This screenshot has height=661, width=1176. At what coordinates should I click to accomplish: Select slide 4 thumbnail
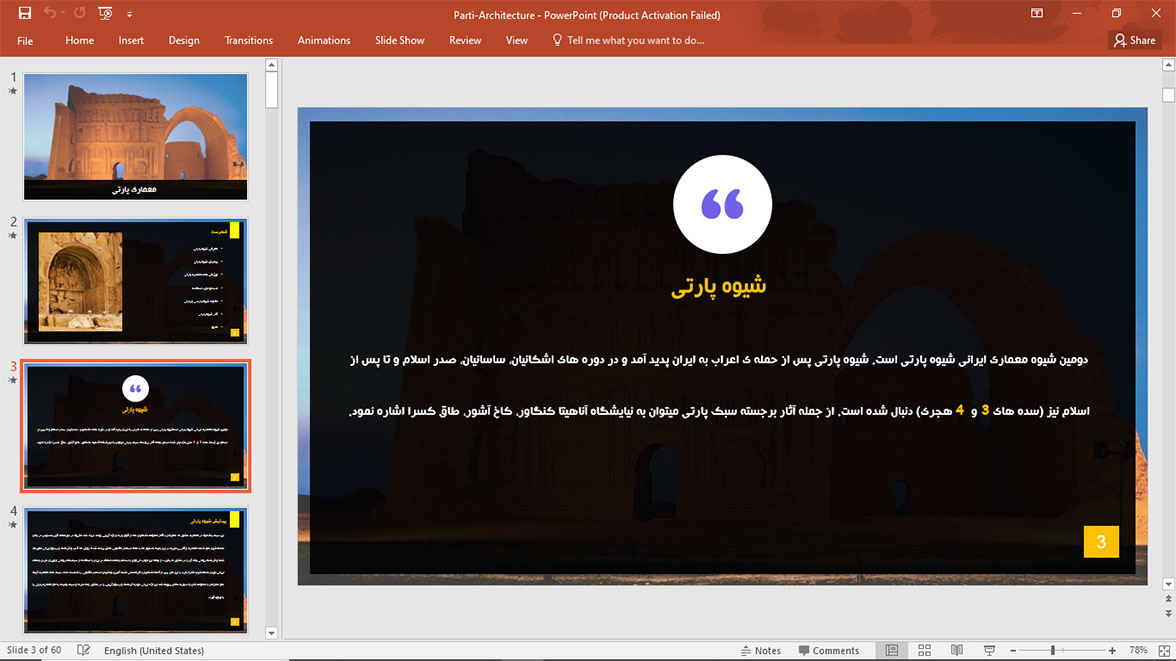(x=136, y=570)
